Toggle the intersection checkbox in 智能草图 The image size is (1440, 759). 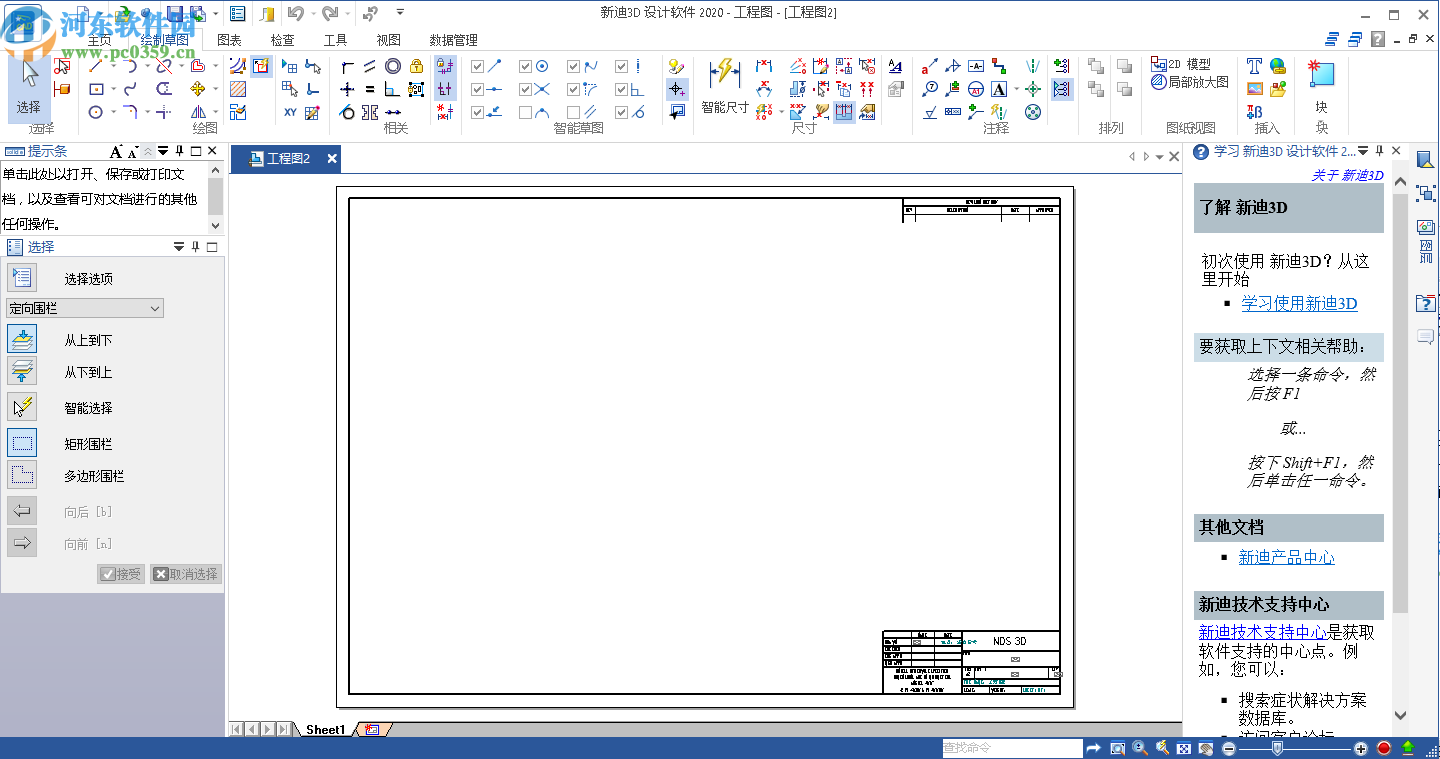point(526,89)
